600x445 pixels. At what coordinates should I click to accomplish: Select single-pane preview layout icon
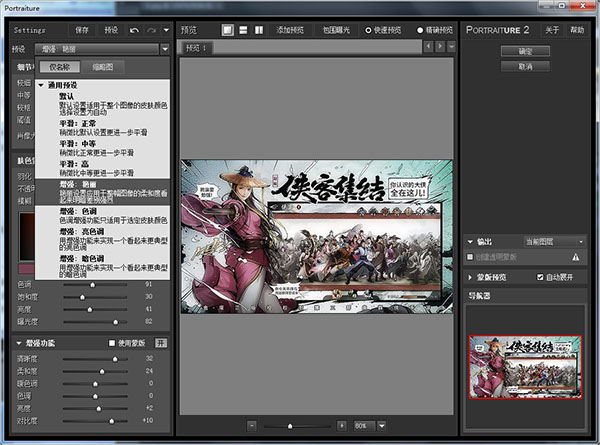[x=228, y=30]
